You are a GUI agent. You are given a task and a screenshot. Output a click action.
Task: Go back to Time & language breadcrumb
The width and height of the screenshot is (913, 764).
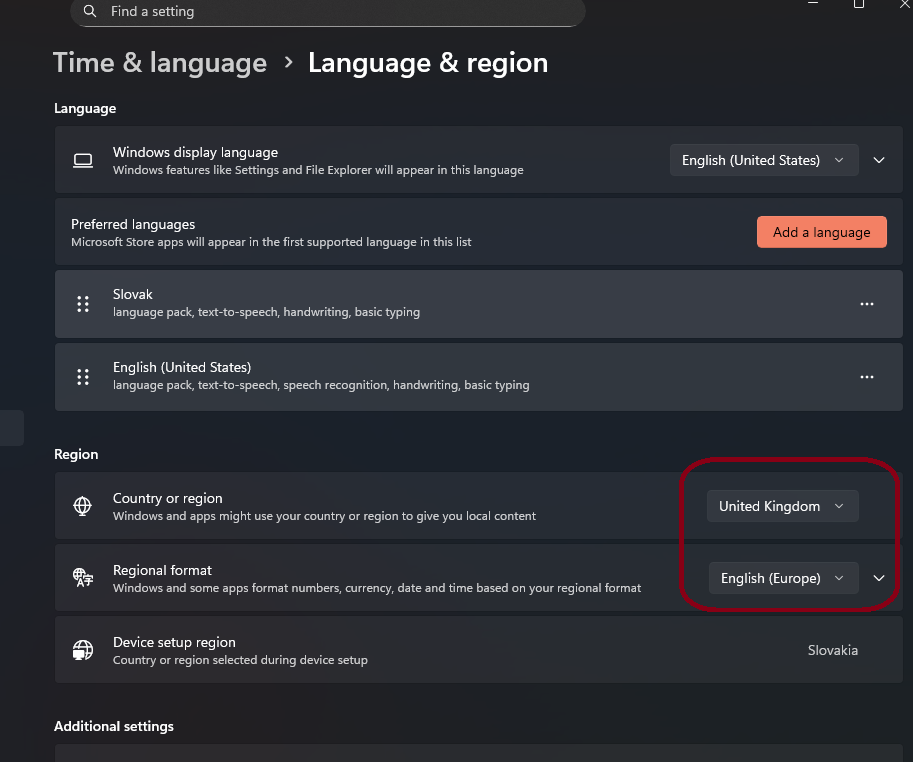[x=160, y=63]
